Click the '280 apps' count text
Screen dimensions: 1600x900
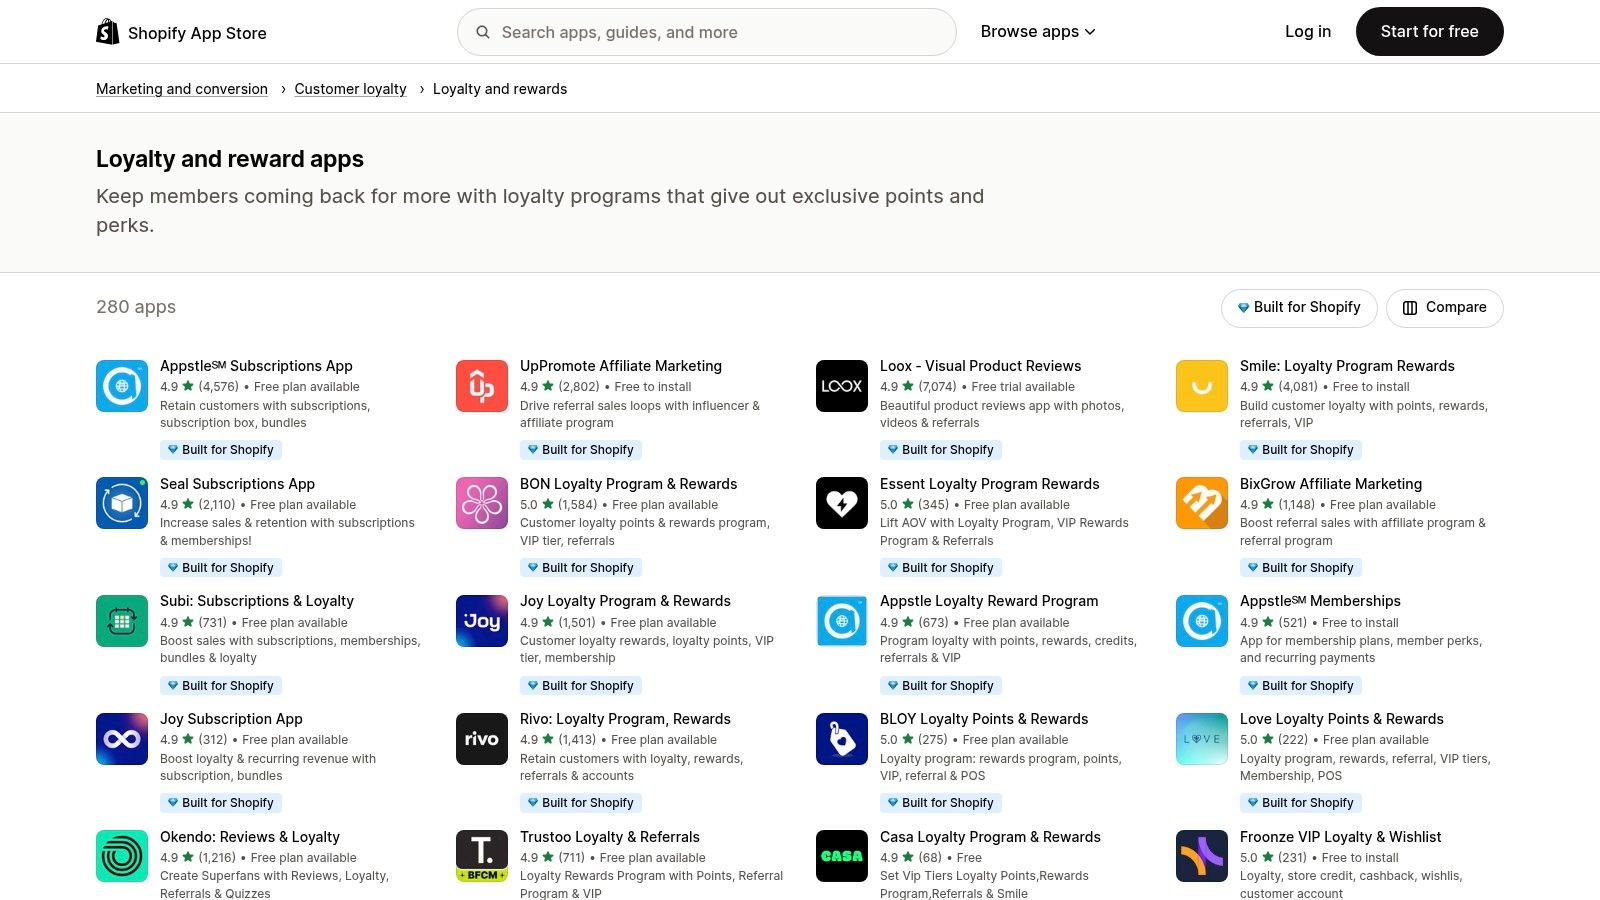click(x=136, y=307)
